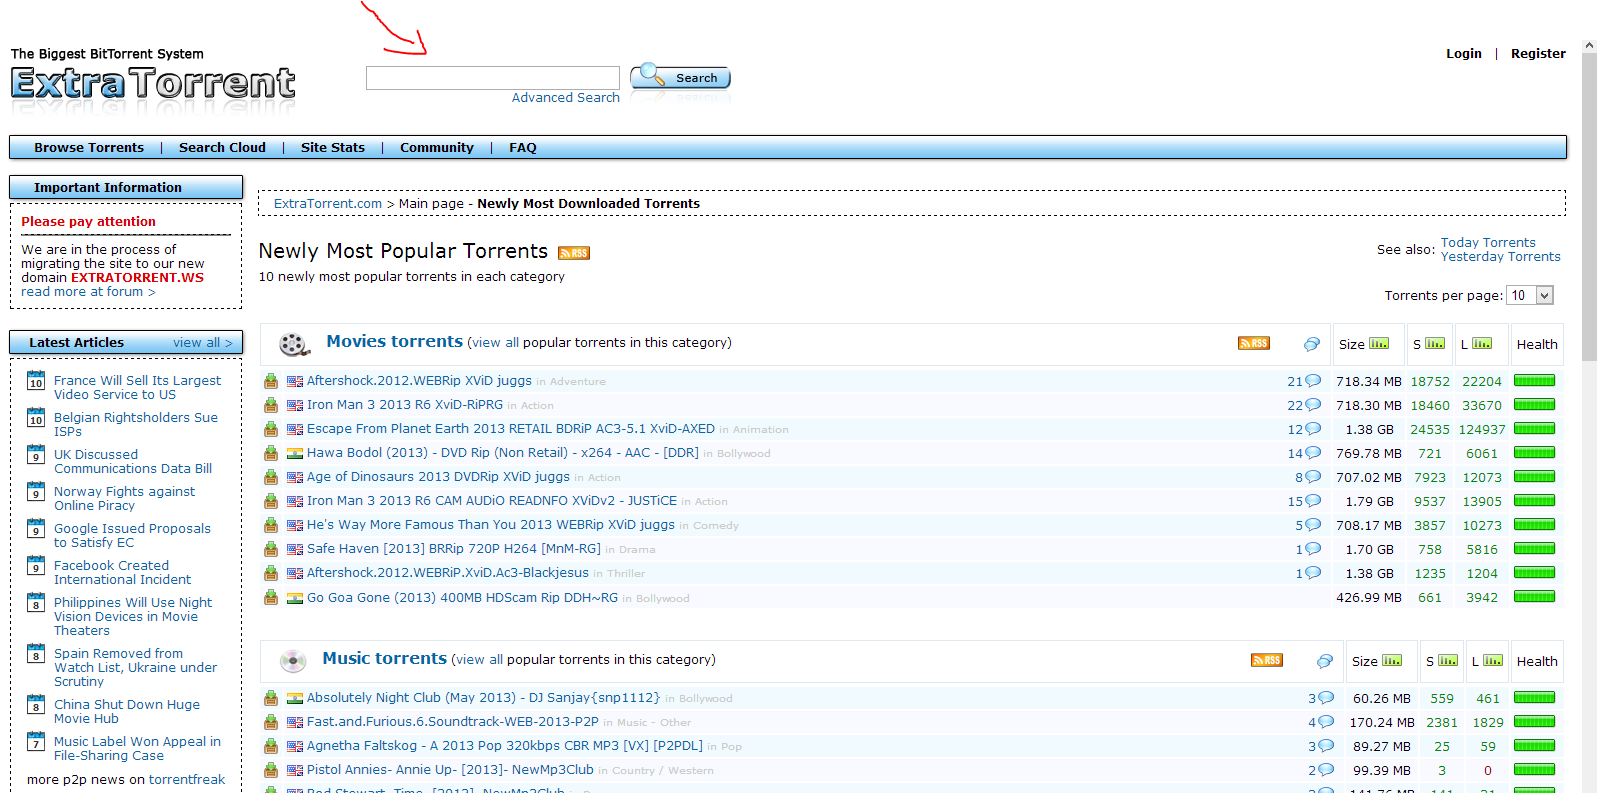Open Site Stats menu item

[x=333, y=147]
